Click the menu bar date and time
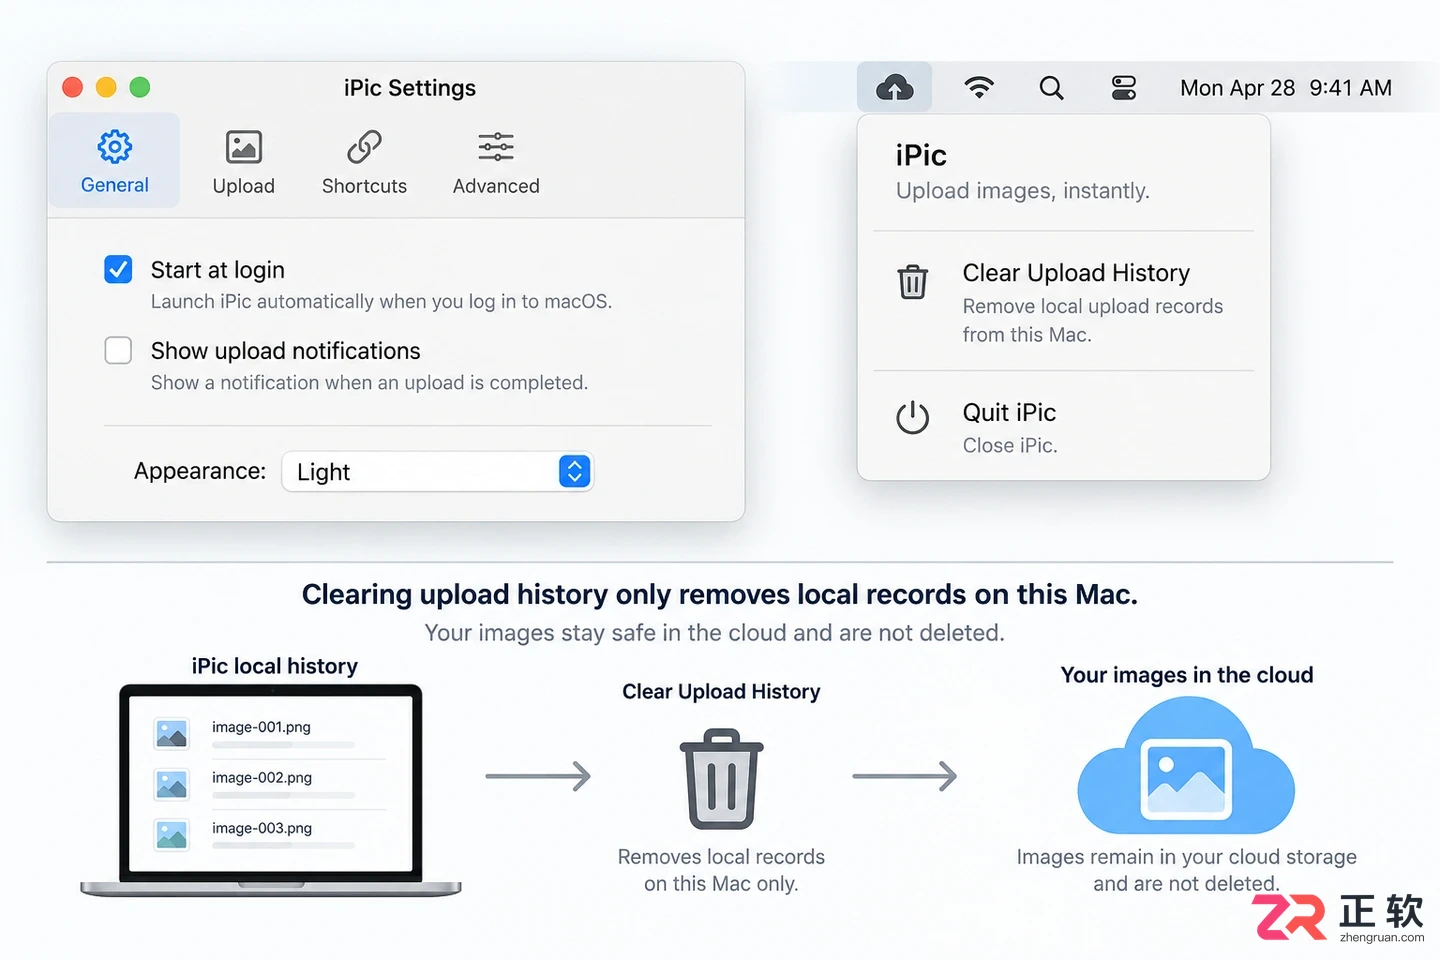 (1286, 88)
